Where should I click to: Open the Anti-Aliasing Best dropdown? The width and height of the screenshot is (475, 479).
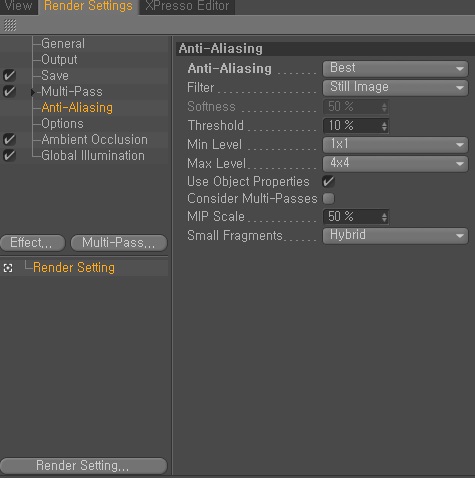[x=395, y=69]
